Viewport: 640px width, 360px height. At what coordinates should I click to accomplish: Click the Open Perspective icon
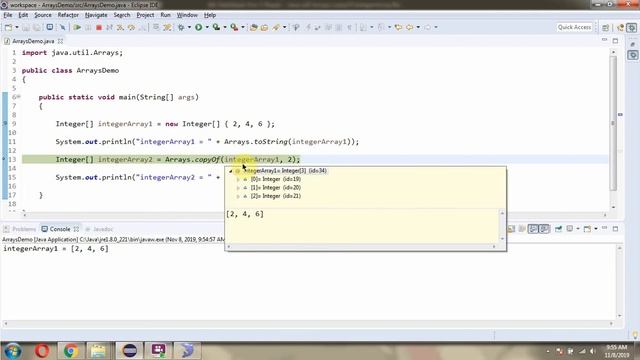tap(605, 27)
